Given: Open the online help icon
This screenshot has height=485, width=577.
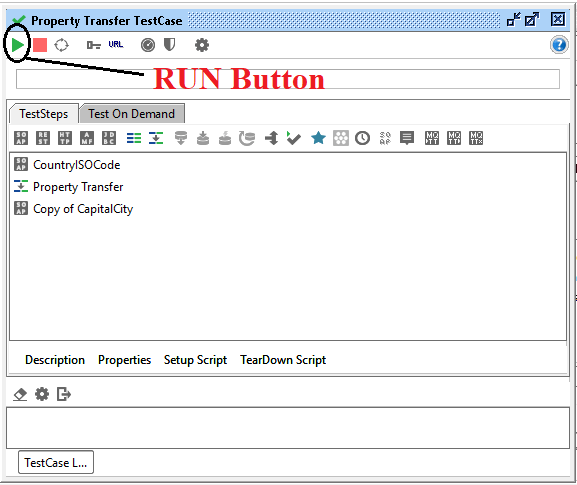Looking at the screenshot, I should tap(559, 45).
